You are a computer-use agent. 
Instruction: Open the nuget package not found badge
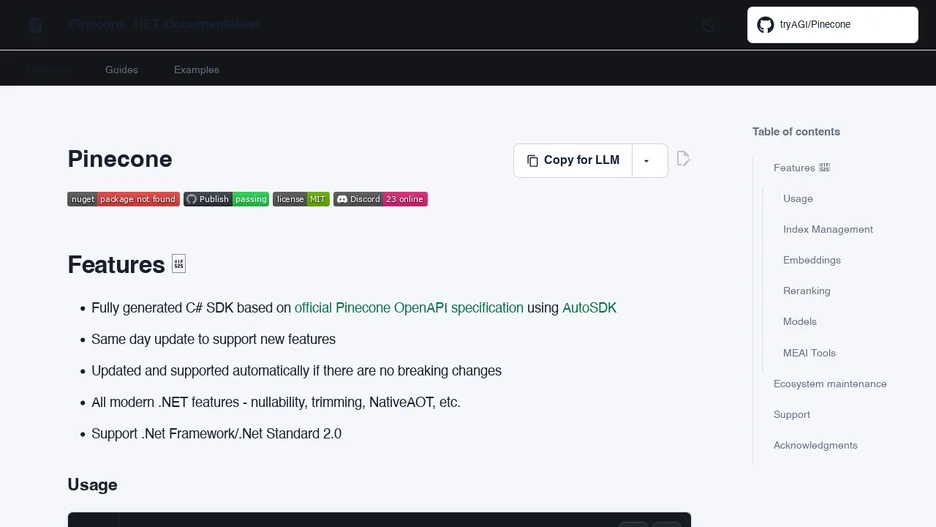(x=124, y=199)
